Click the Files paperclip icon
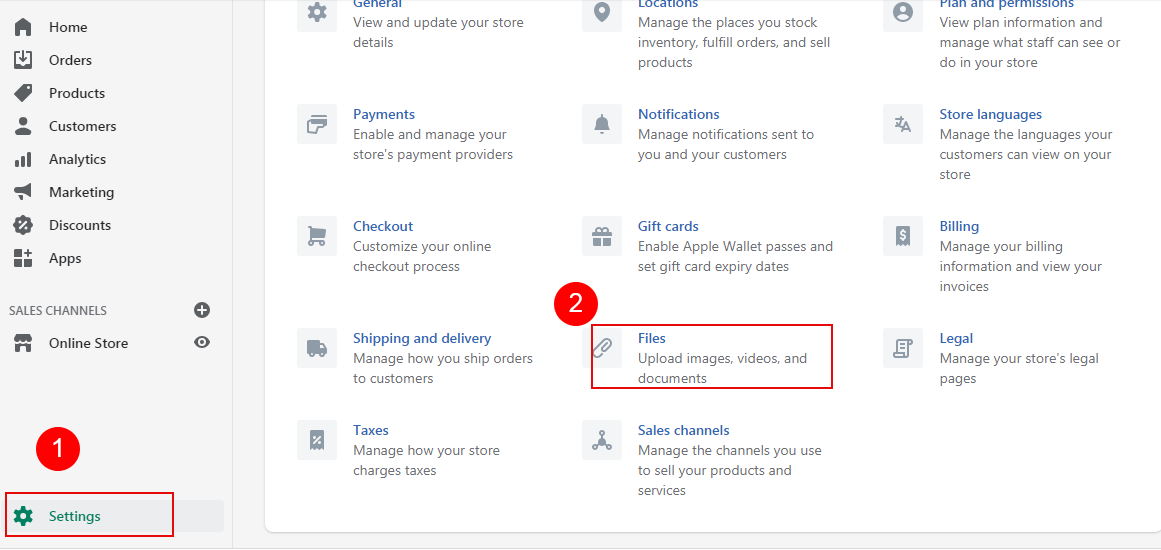The width and height of the screenshot is (1161, 550). 602,349
